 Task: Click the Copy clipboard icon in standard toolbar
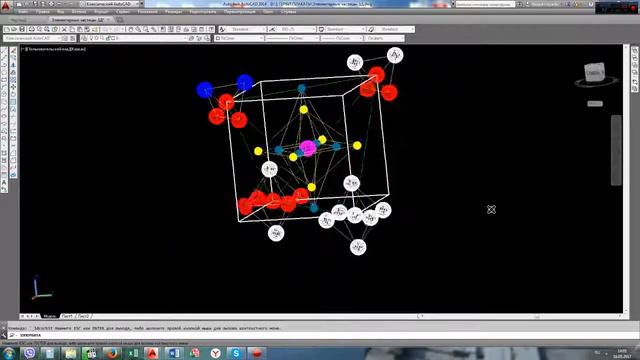click(x=72, y=29)
